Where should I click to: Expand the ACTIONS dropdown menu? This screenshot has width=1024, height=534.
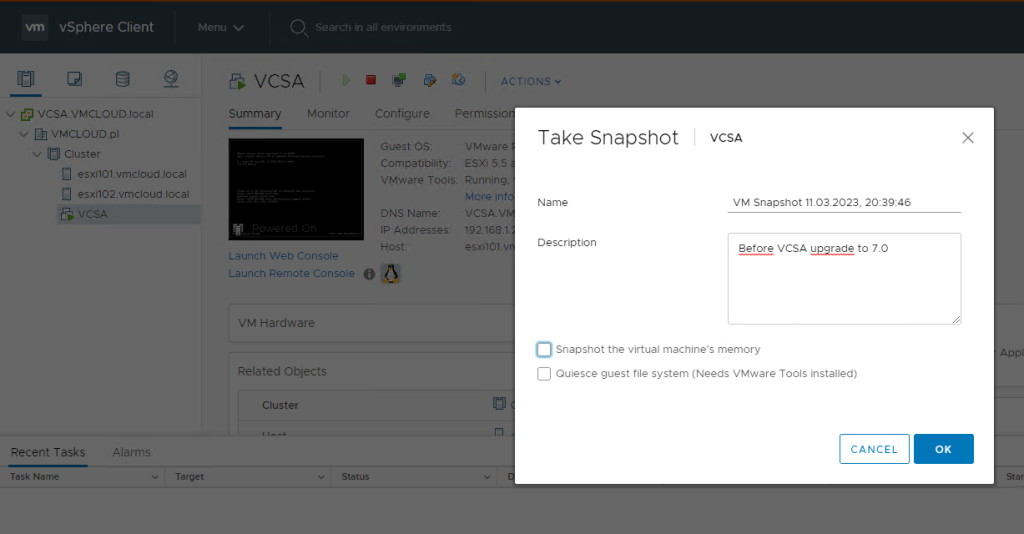[x=530, y=81]
